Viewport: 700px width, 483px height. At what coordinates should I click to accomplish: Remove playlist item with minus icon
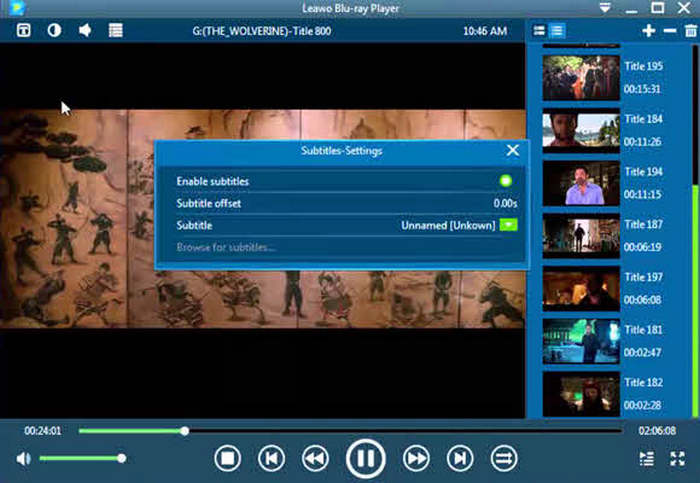(670, 30)
